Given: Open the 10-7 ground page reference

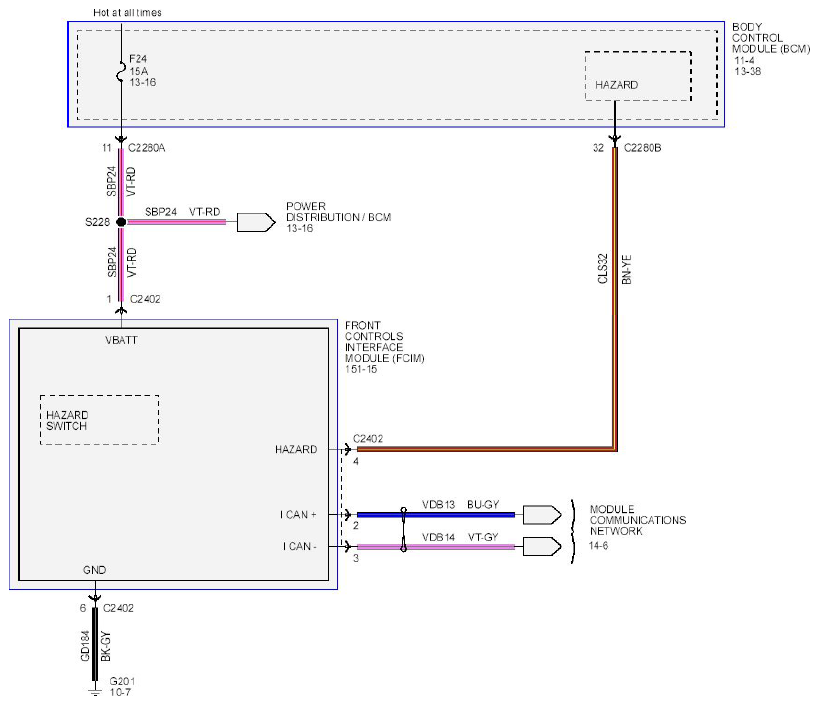Looking at the screenshot, I should click(120, 692).
